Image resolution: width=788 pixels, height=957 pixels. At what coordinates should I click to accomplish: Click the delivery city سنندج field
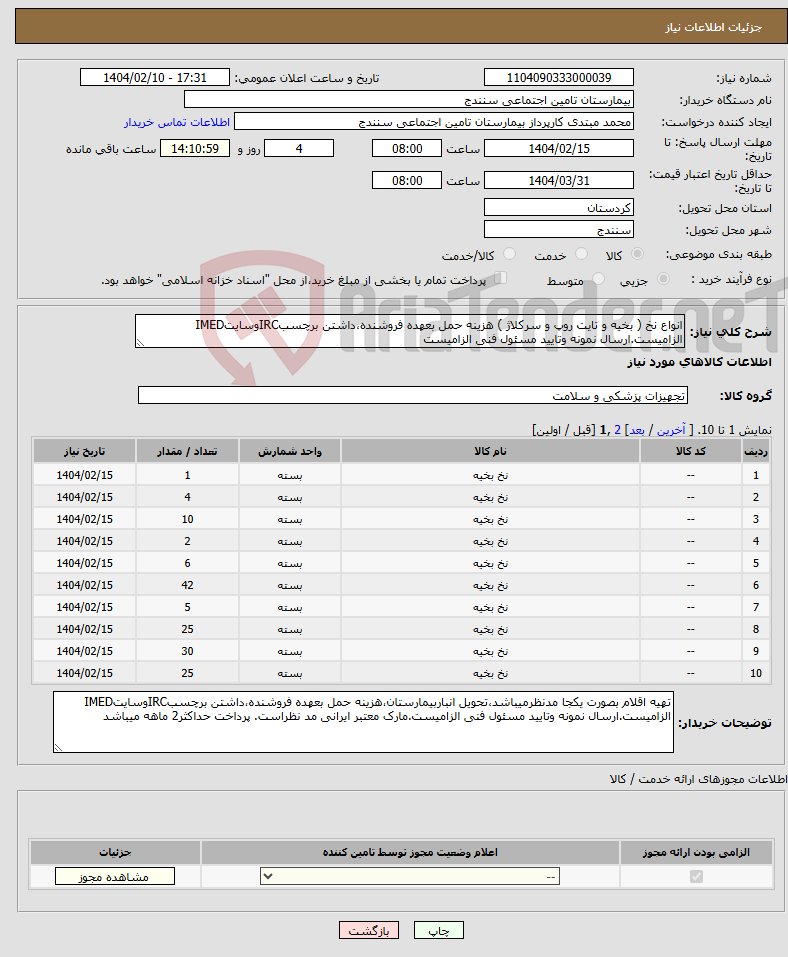pos(558,229)
